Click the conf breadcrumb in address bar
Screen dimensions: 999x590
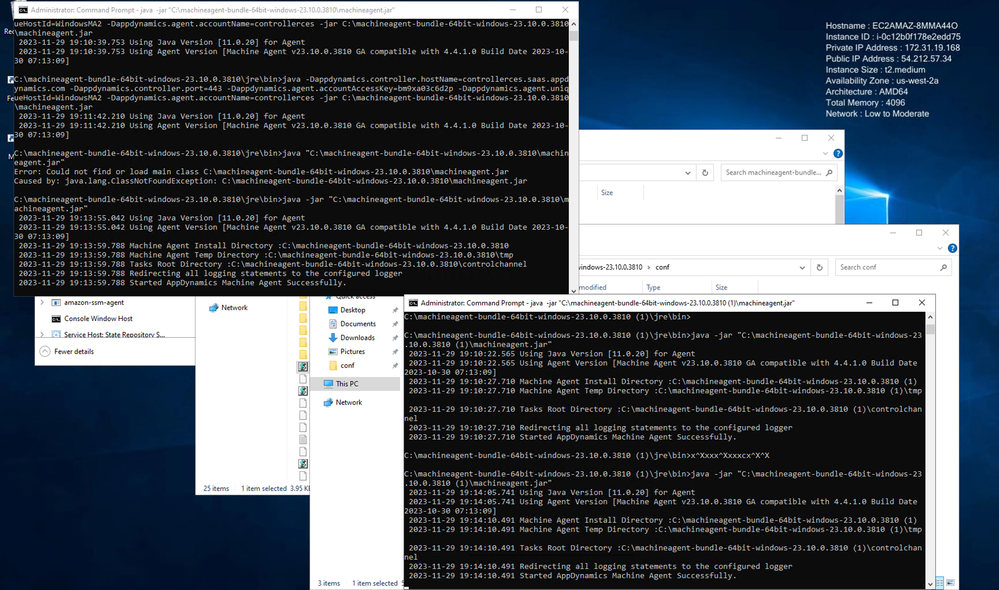[662, 267]
